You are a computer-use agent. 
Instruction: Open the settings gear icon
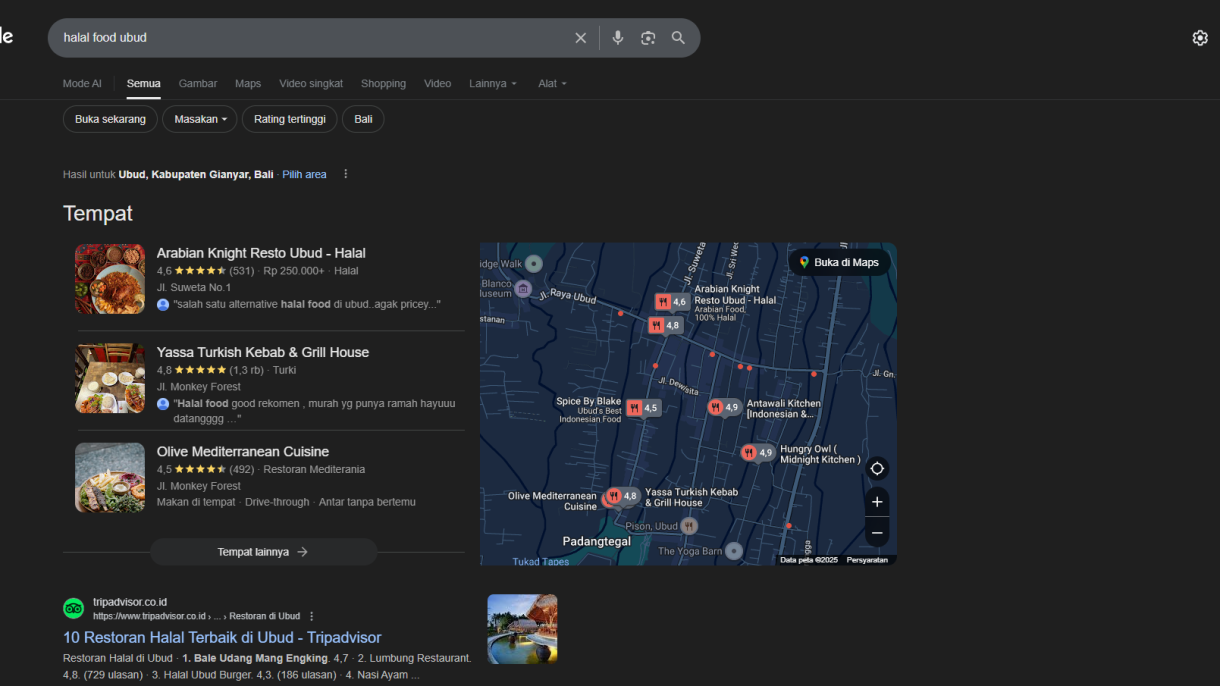tap(1200, 38)
